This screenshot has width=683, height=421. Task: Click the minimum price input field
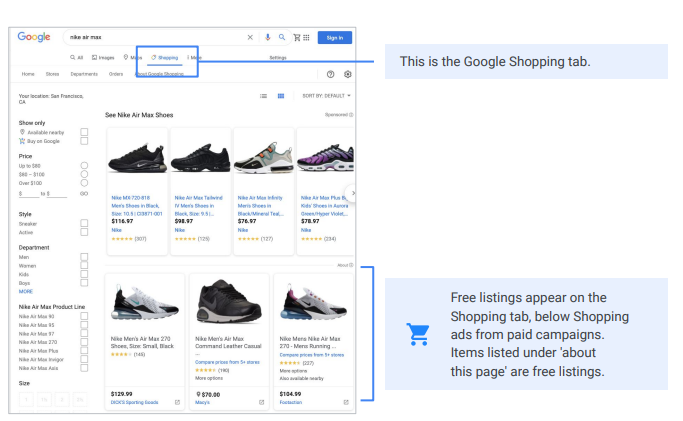(x=30, y=194)
